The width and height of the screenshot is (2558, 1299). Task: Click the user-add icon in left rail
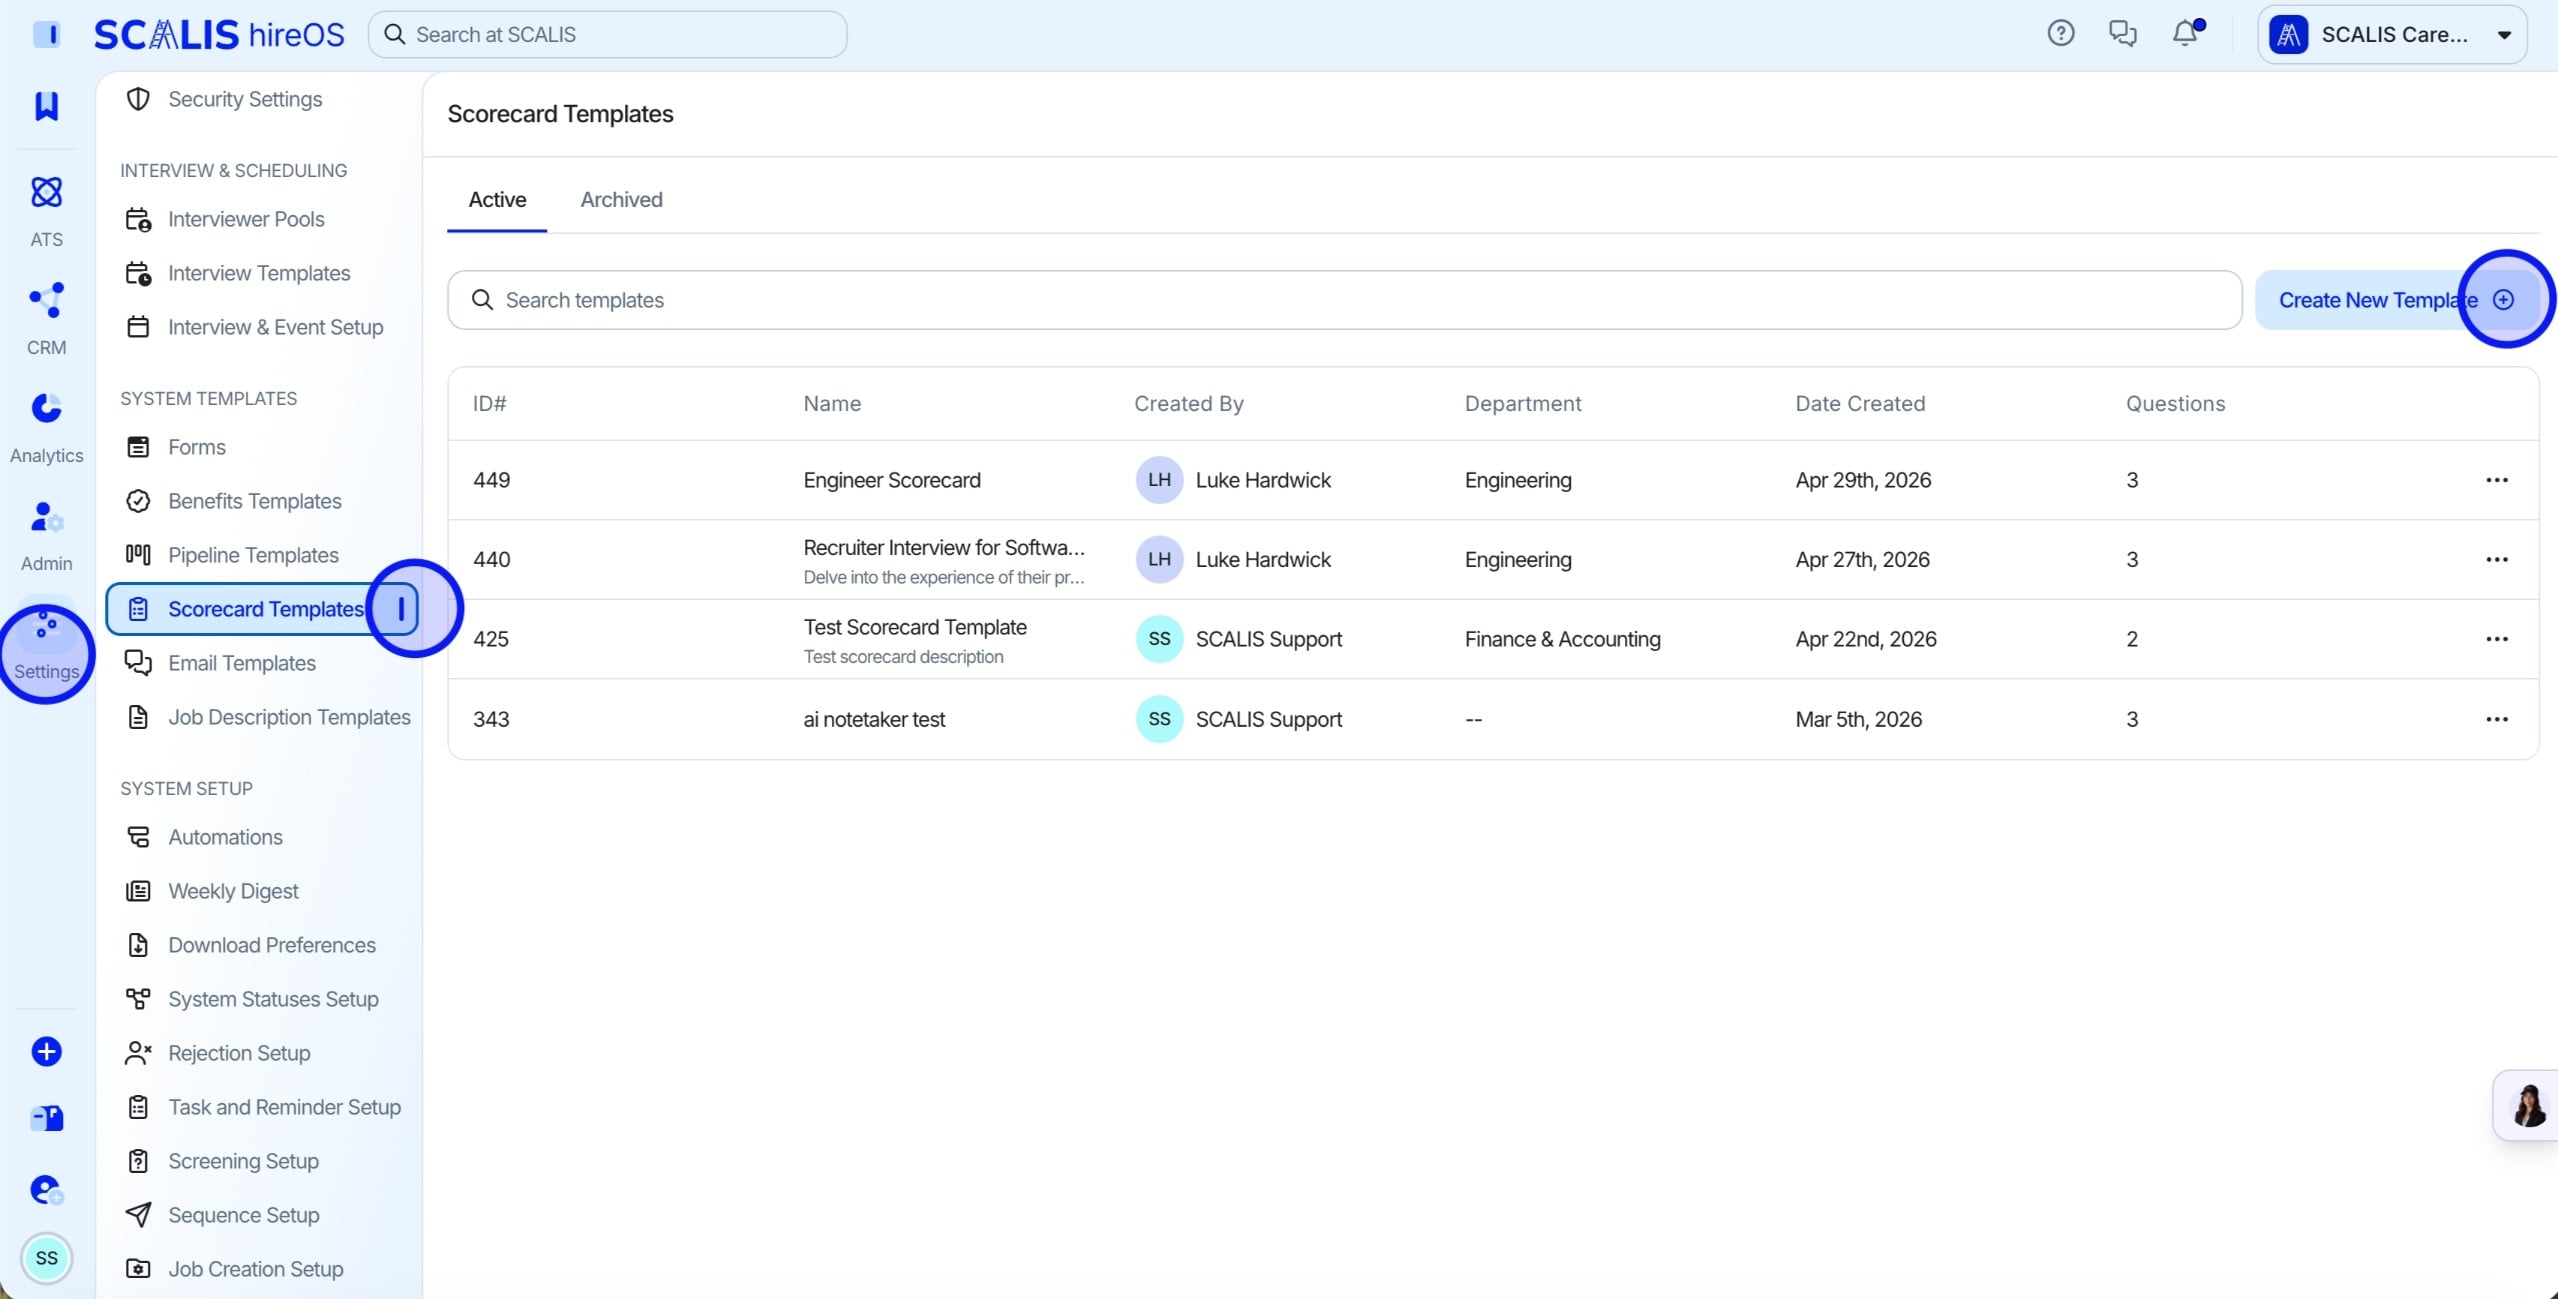(x=46, y=1189)
